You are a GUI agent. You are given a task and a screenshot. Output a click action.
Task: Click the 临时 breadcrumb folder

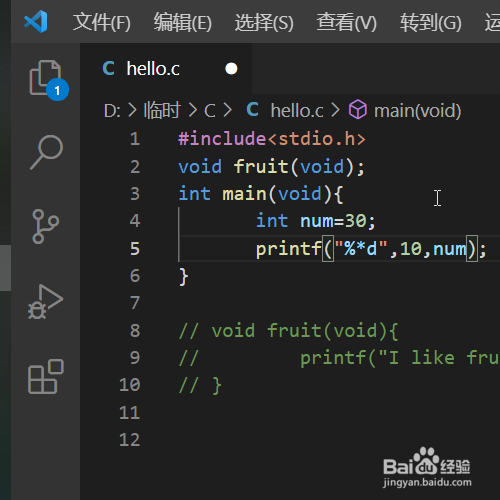point(162,110)
